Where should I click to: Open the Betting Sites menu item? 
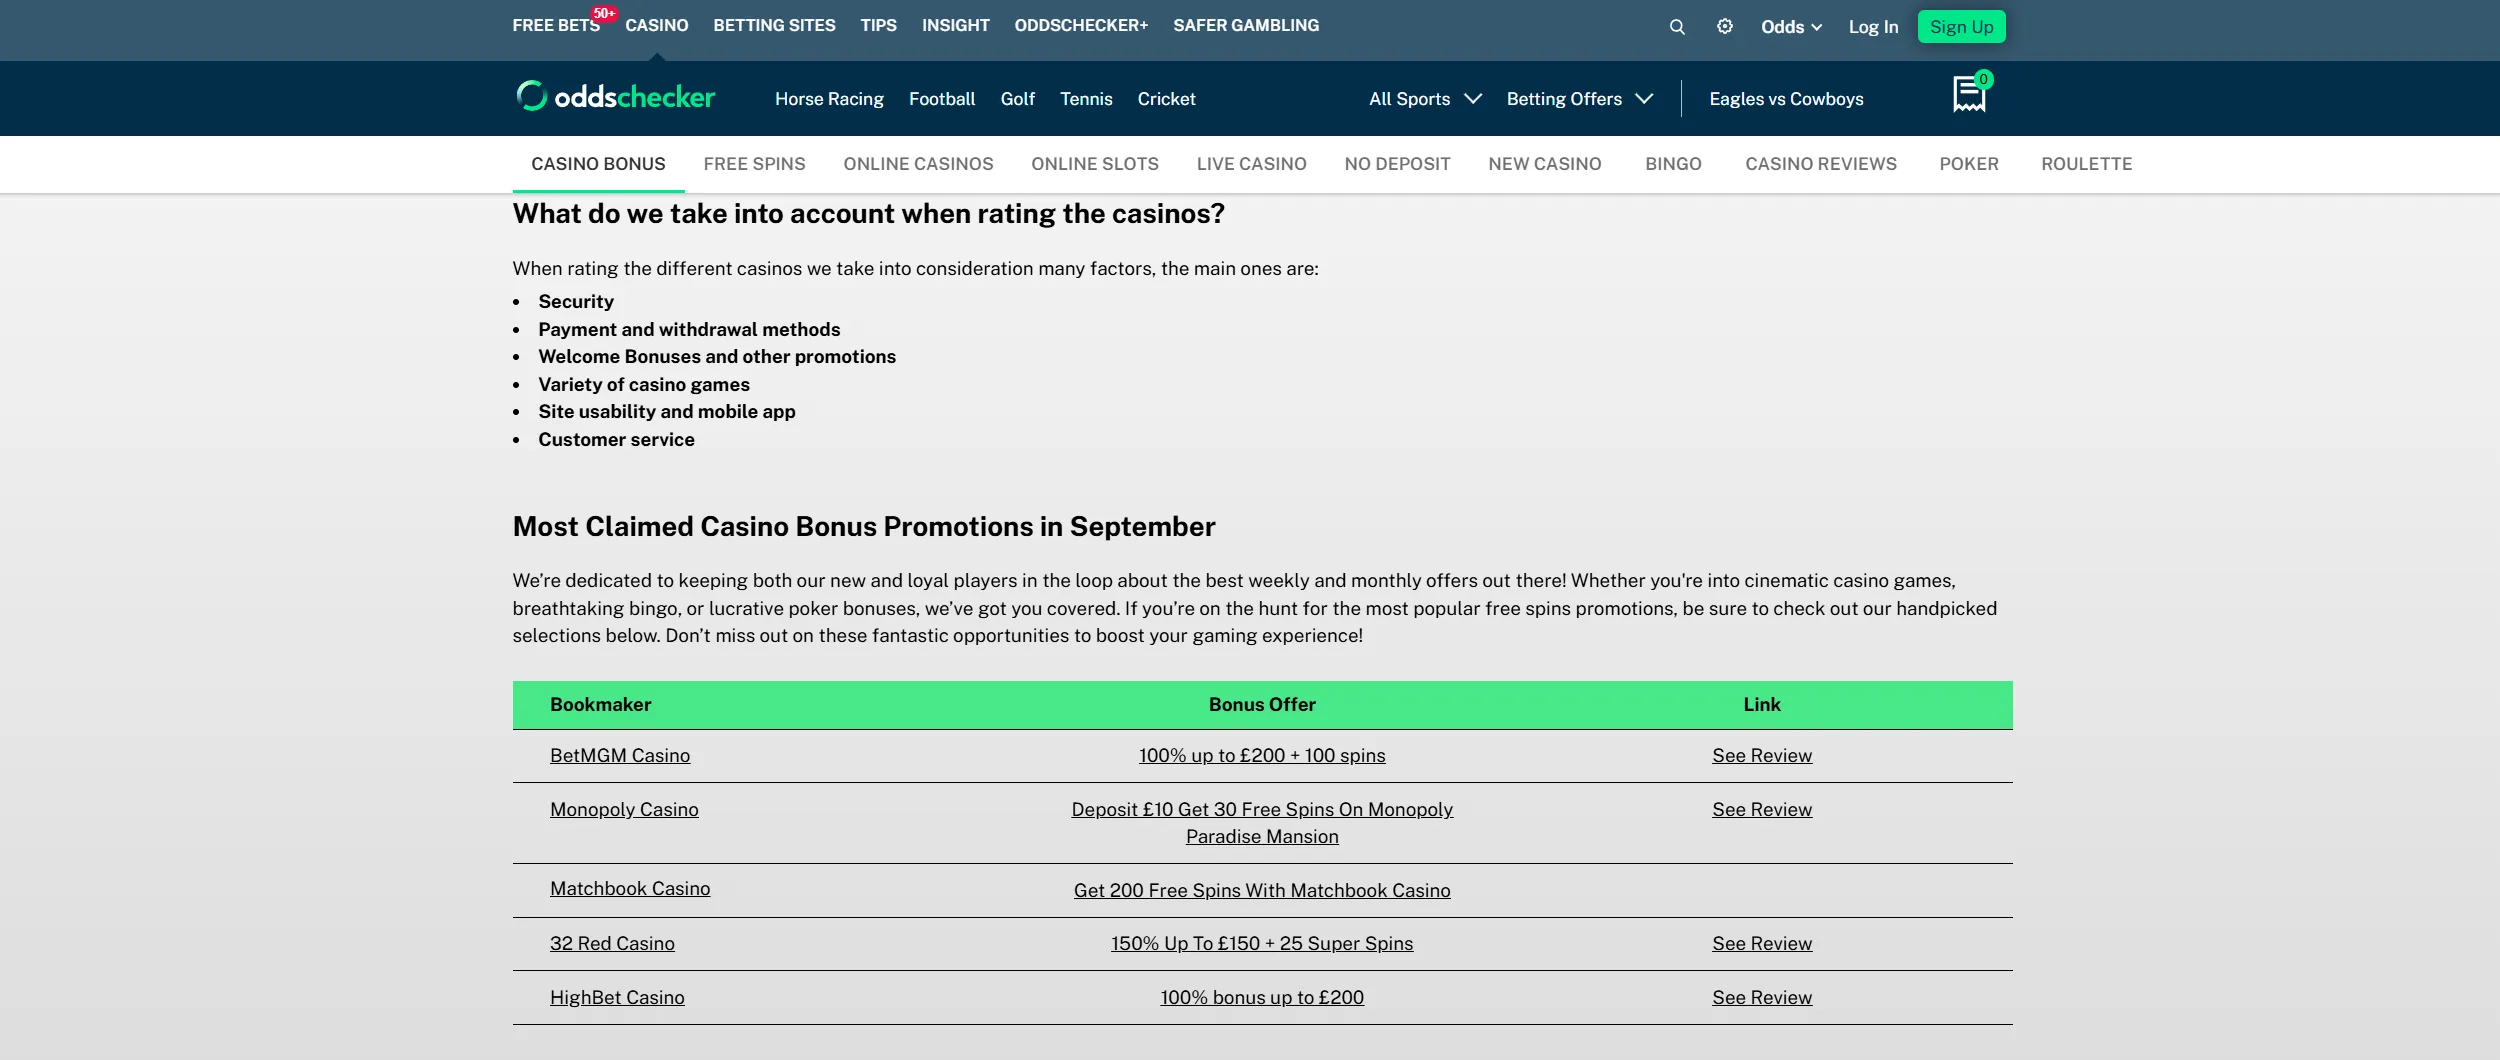(x=774, y=25)
